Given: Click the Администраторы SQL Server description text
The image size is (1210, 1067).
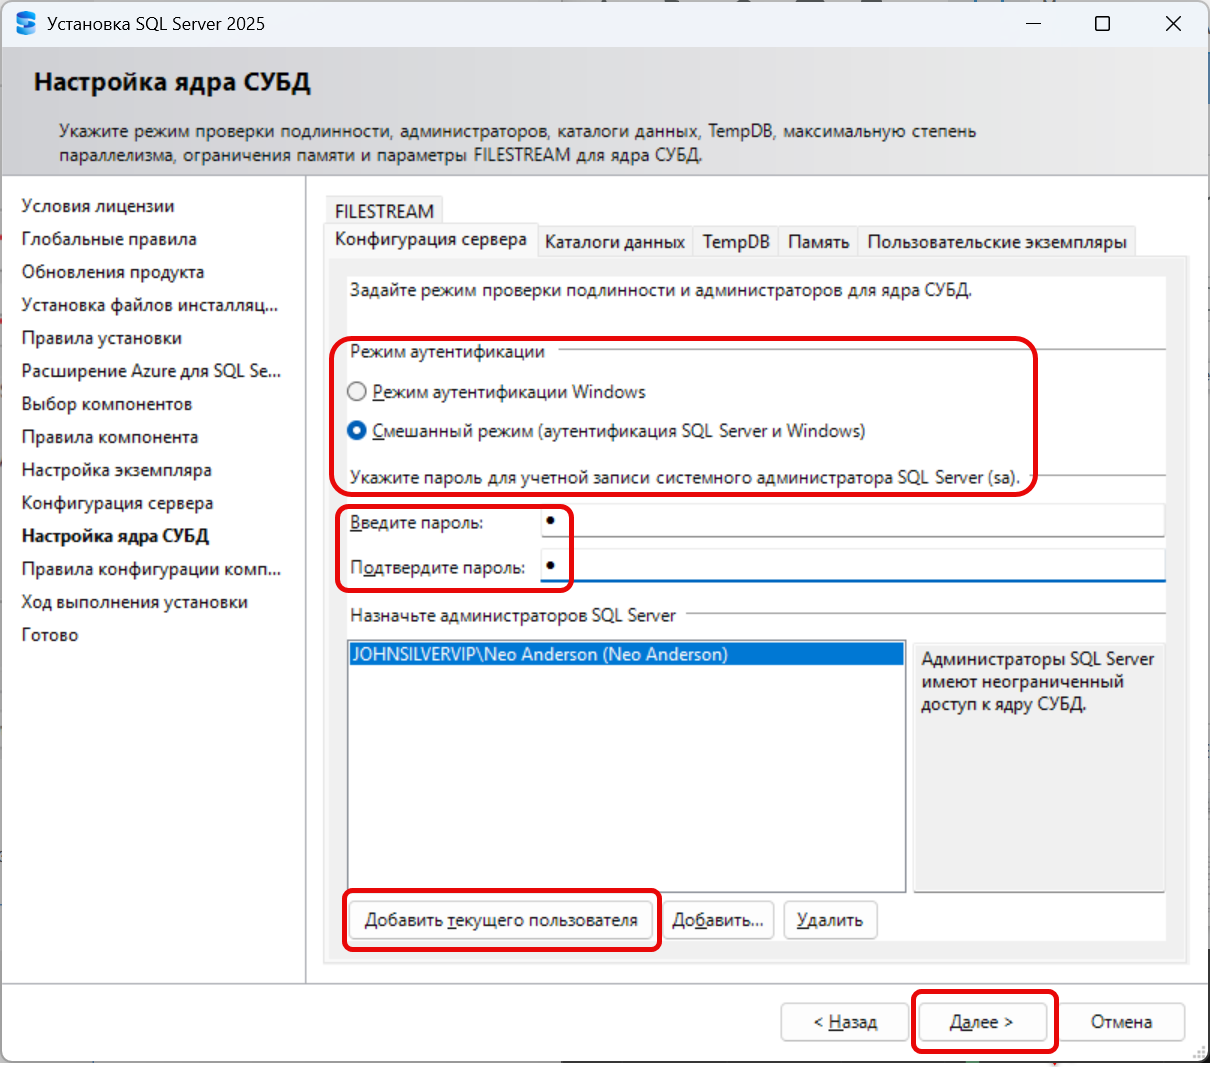Looking at the screenshot, I should tap(1038, 682).
